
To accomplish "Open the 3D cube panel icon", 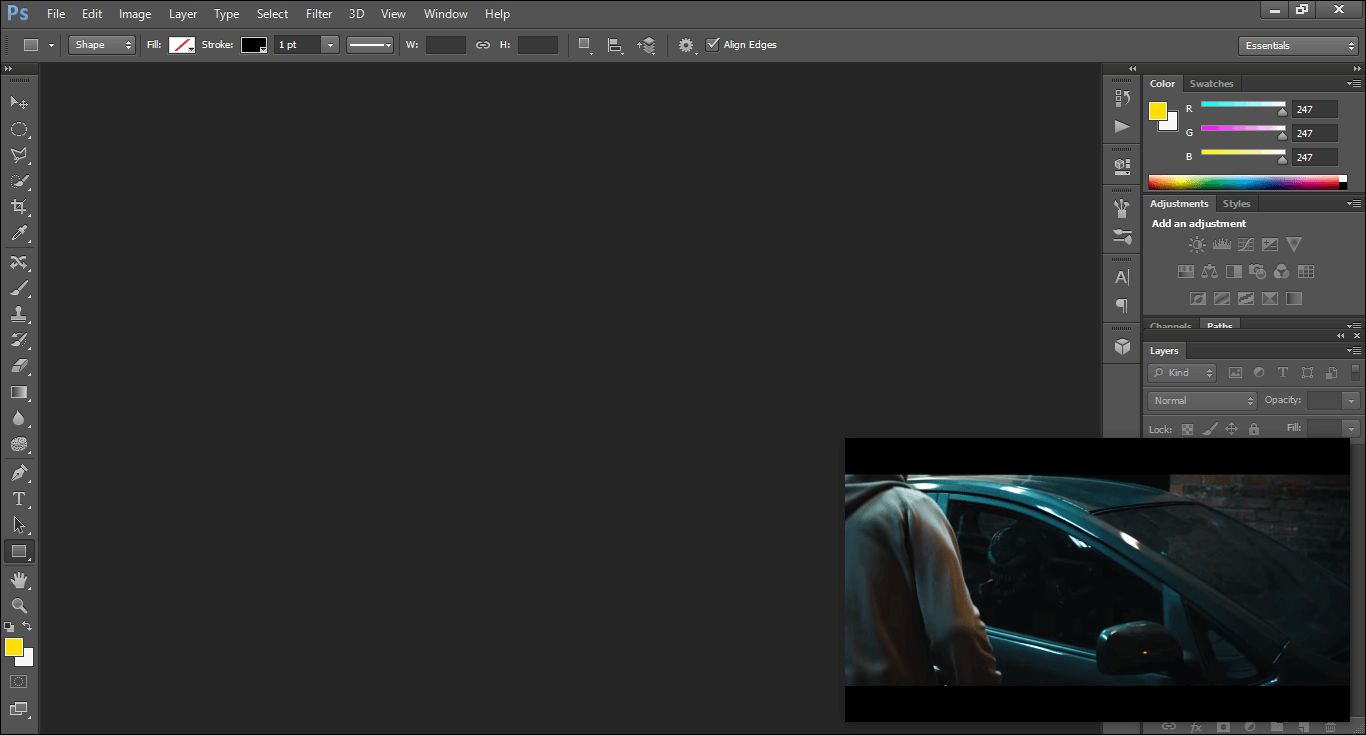I will 1122,346.
